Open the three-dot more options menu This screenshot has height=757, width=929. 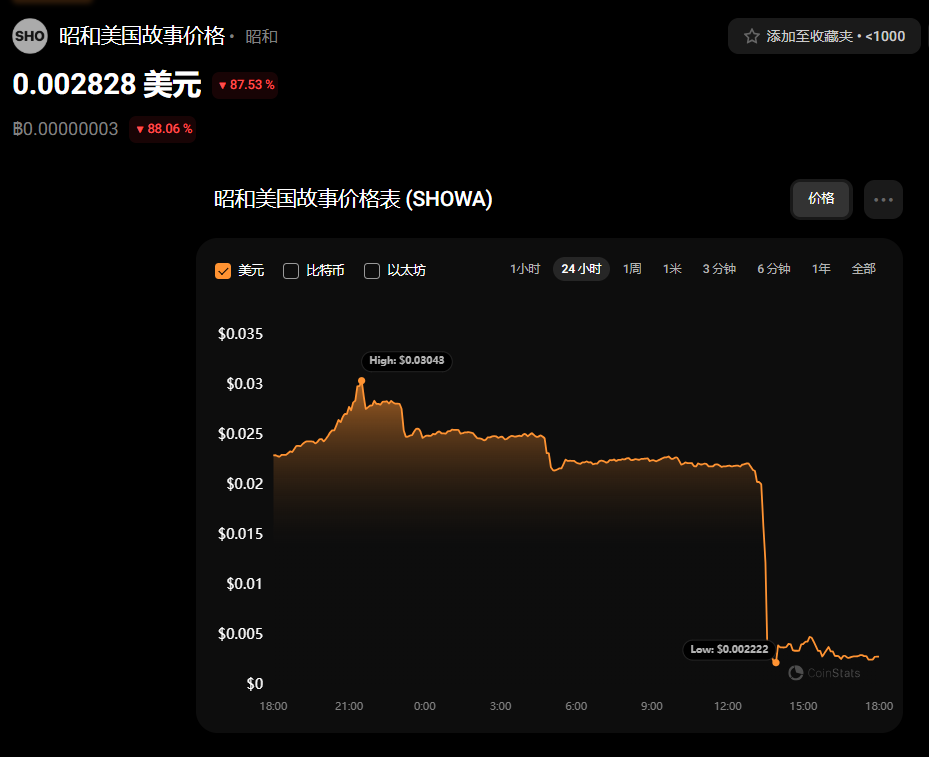click(883, 200)
